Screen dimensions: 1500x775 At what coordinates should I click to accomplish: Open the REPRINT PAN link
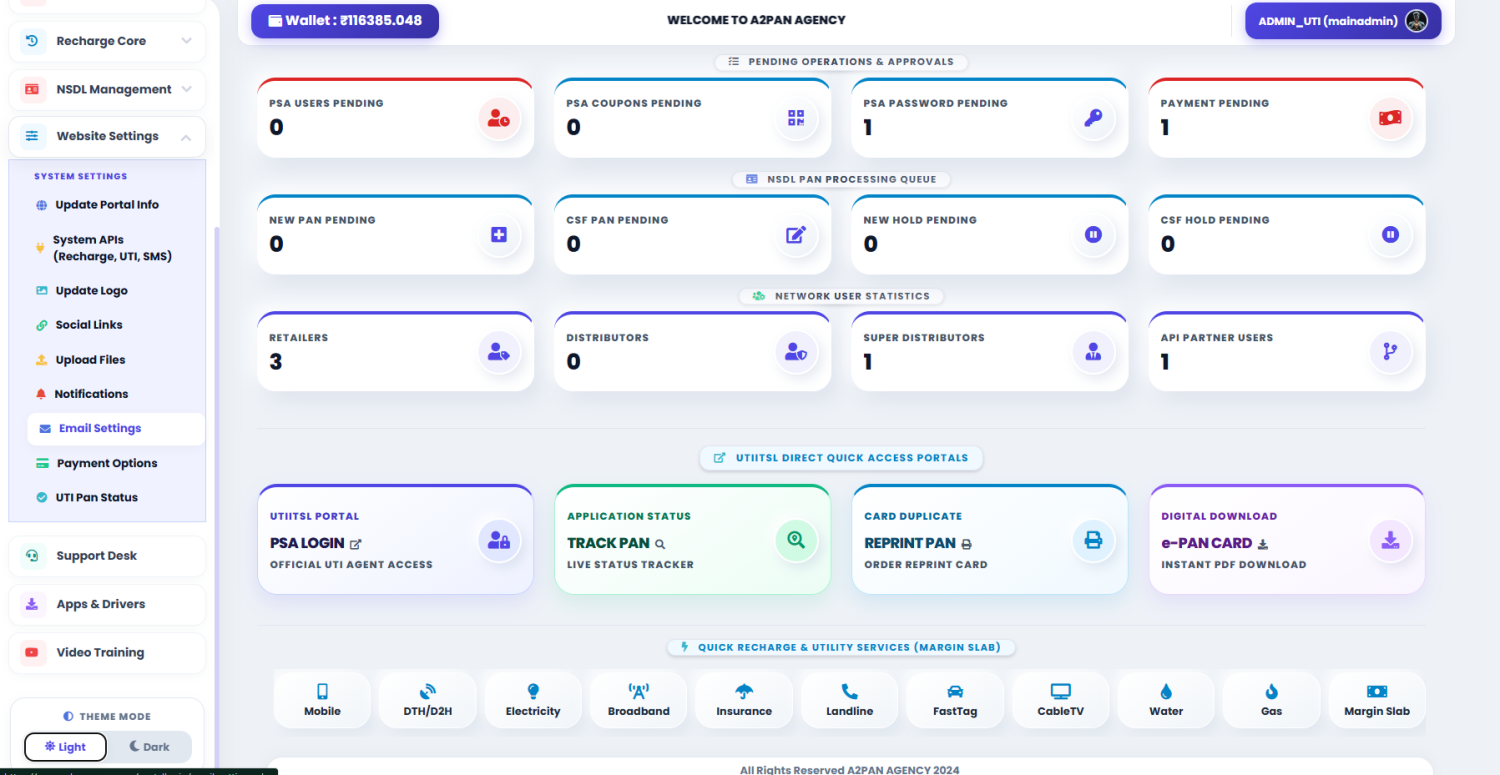click(x=917, y=543)
